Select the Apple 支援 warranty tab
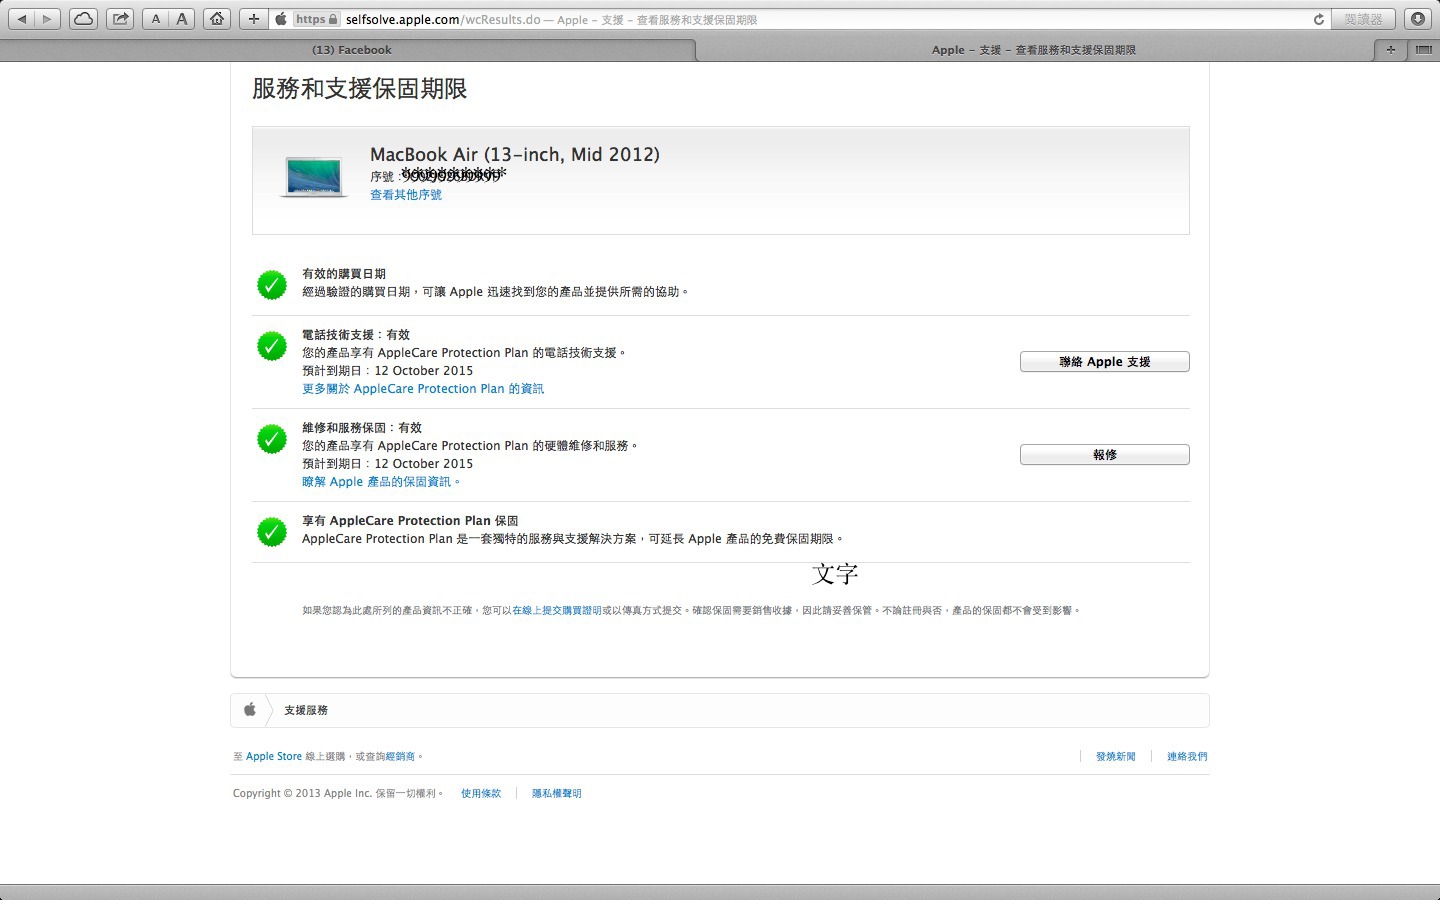 (x=1033, y=50)
